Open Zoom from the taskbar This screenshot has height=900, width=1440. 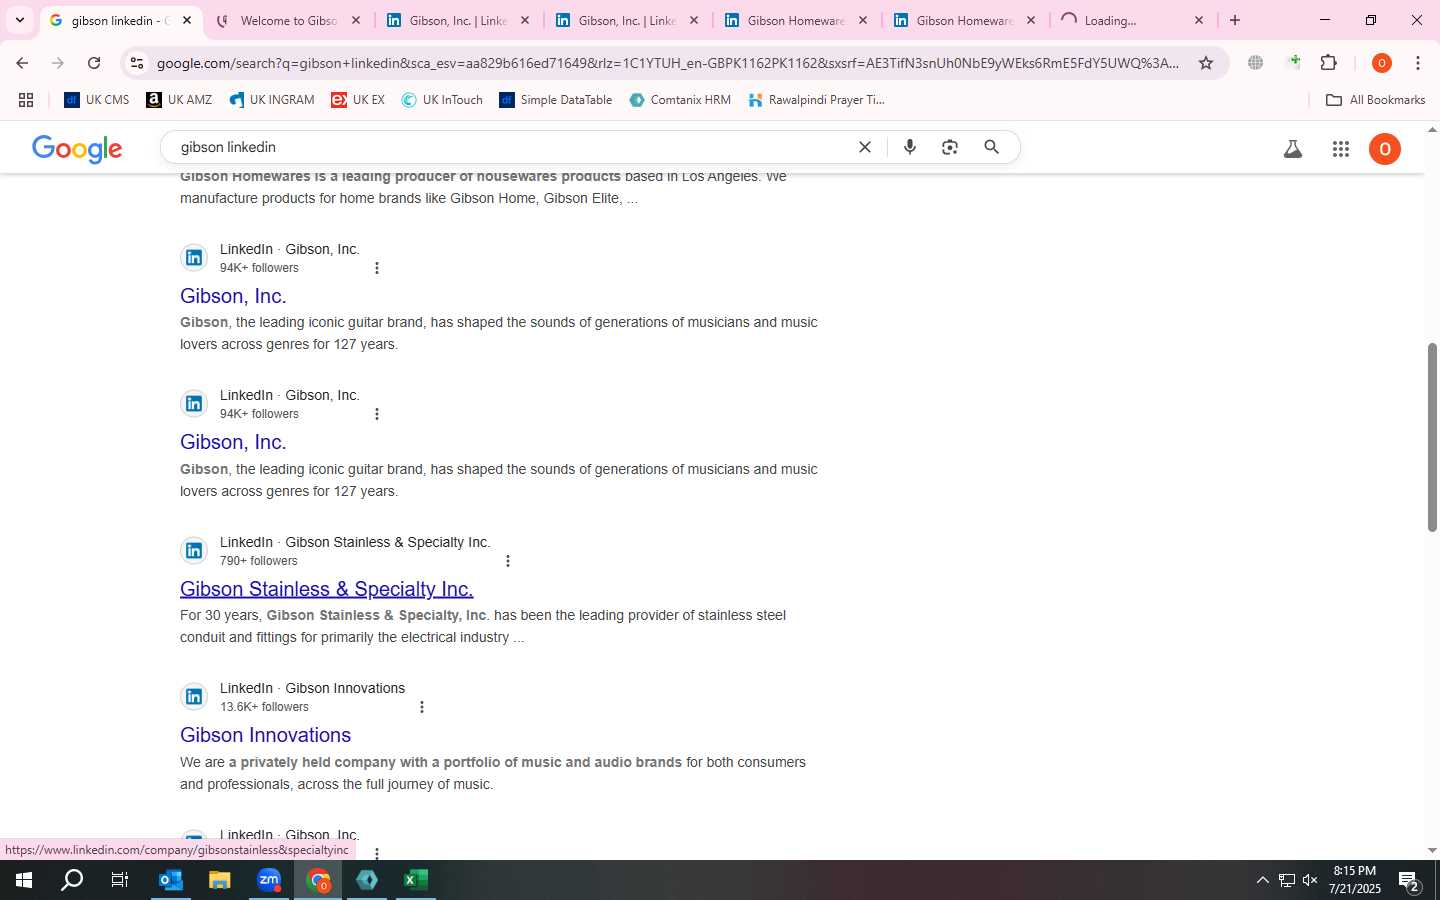pos(269,880)
